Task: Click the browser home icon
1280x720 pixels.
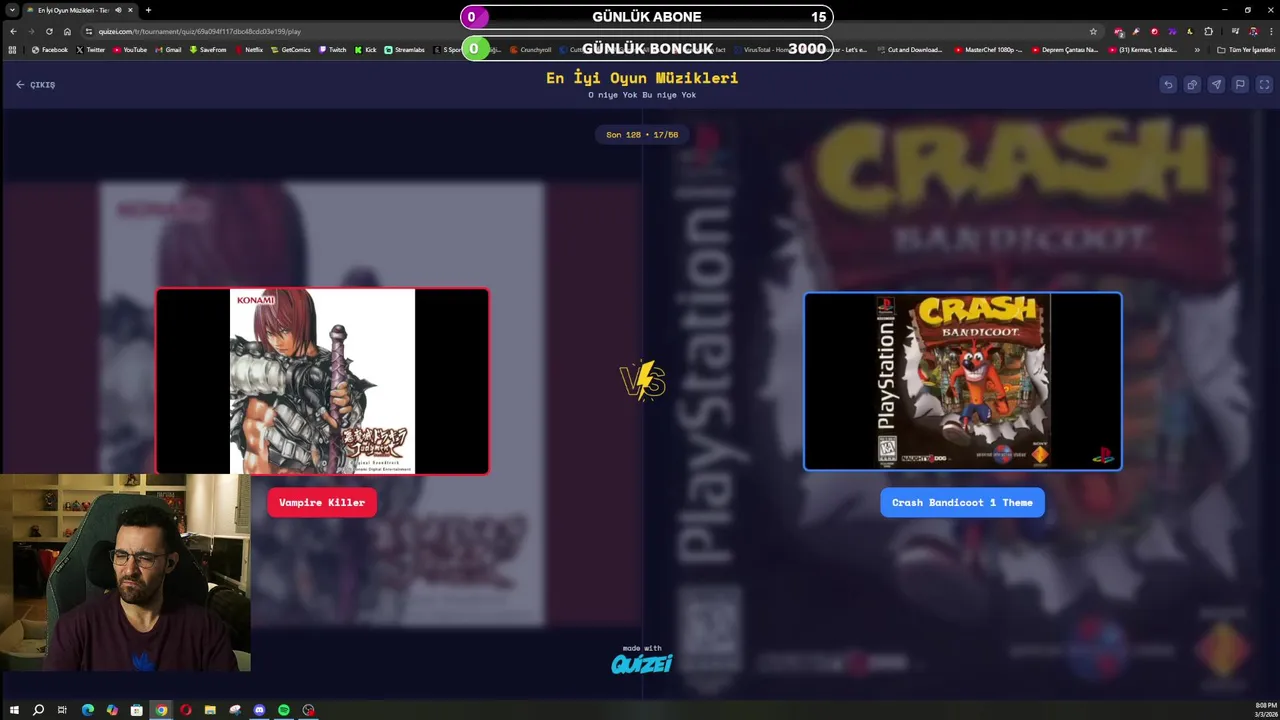Action: pyautogui.click(x=67, y=31)
